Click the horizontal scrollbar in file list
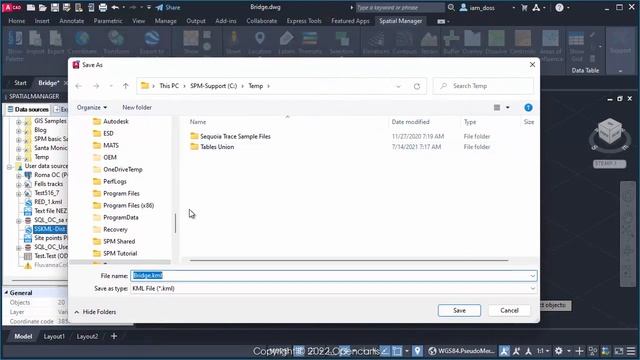The height and width of the screenshot is (360, 640). [349, 260]
